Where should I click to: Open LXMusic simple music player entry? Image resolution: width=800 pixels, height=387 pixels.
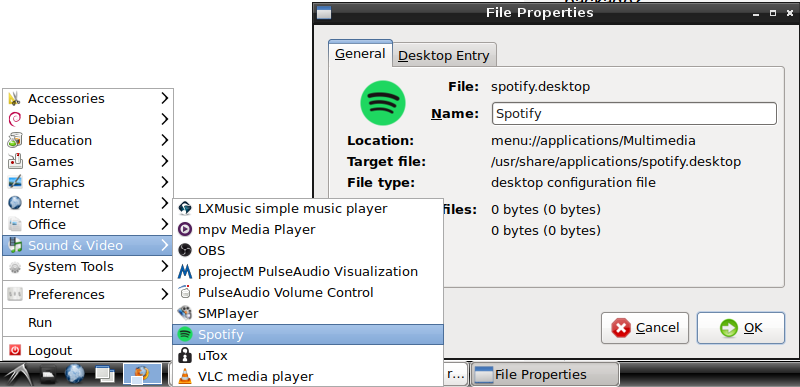pyautogui.click(x=308, y=208)
